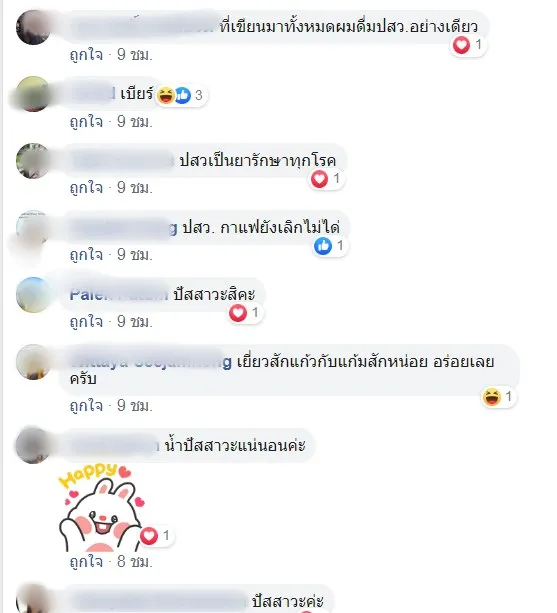Open the Happy bunny sticker

coord(102,507)
